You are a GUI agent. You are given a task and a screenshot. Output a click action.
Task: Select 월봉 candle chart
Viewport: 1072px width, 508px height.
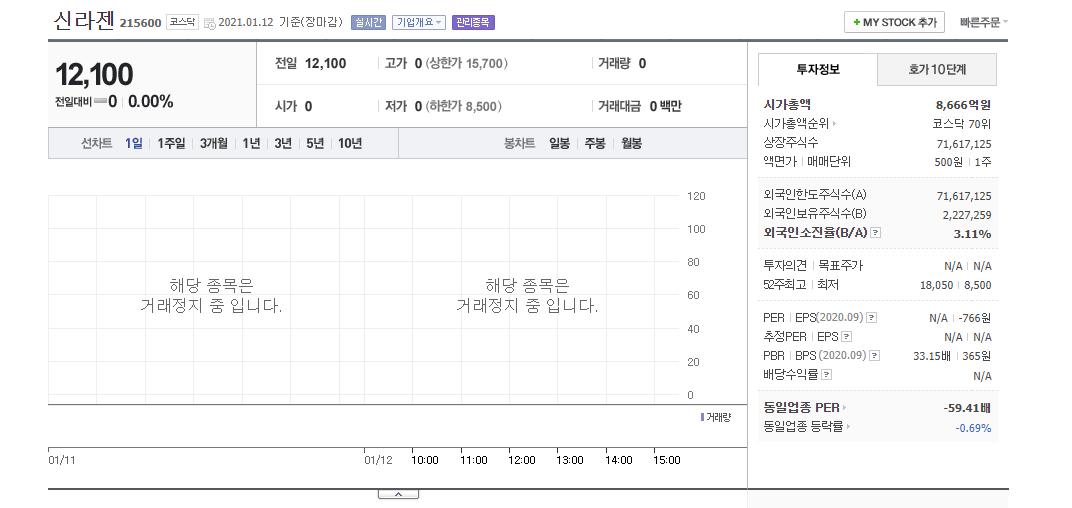(631, 144)
